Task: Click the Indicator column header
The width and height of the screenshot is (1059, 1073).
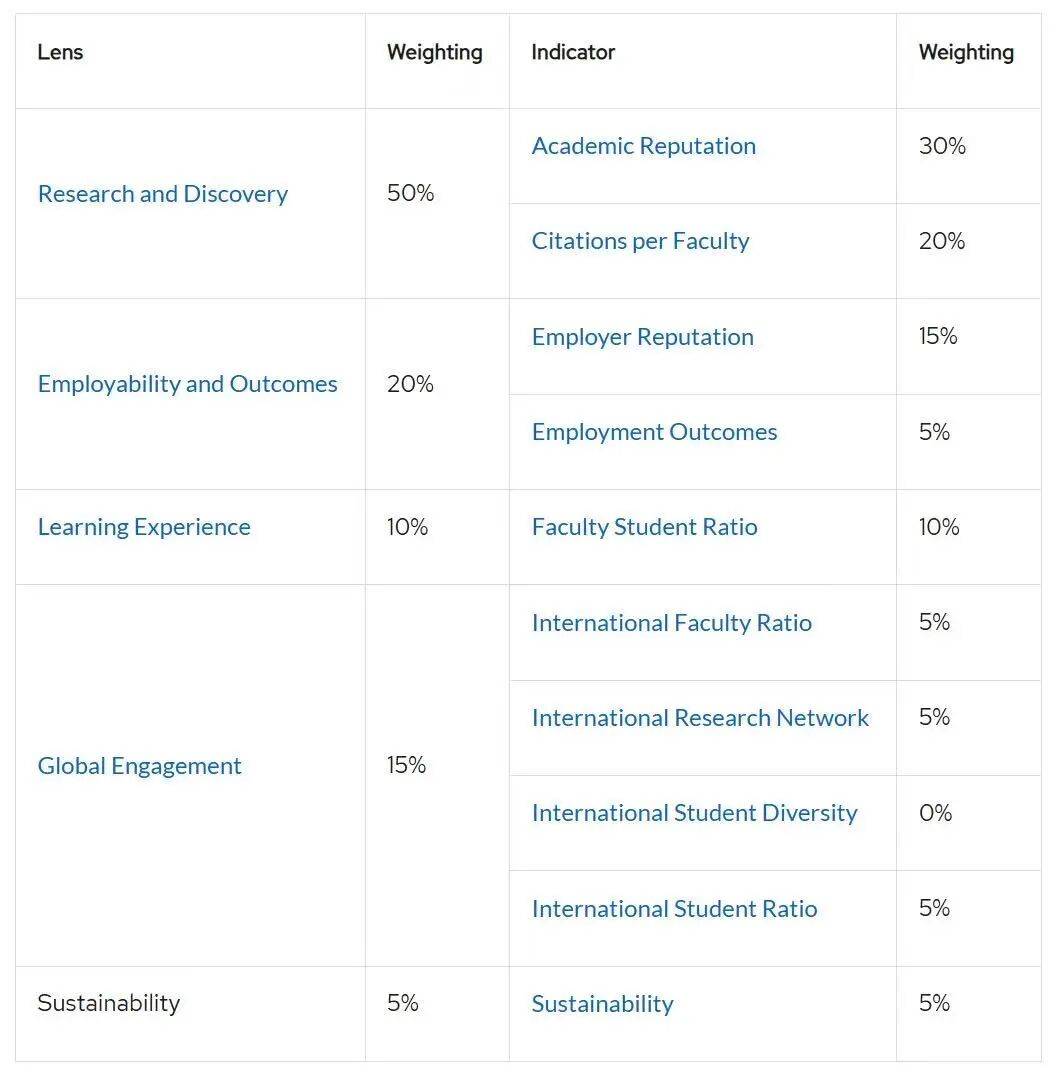Action: click(x=572, y=52)
